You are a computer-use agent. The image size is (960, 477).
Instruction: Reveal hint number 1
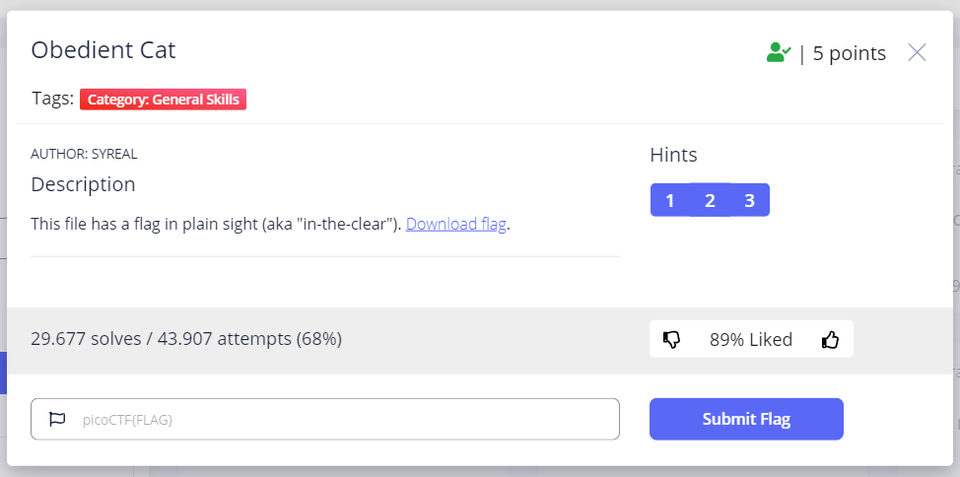pos(670,200)
